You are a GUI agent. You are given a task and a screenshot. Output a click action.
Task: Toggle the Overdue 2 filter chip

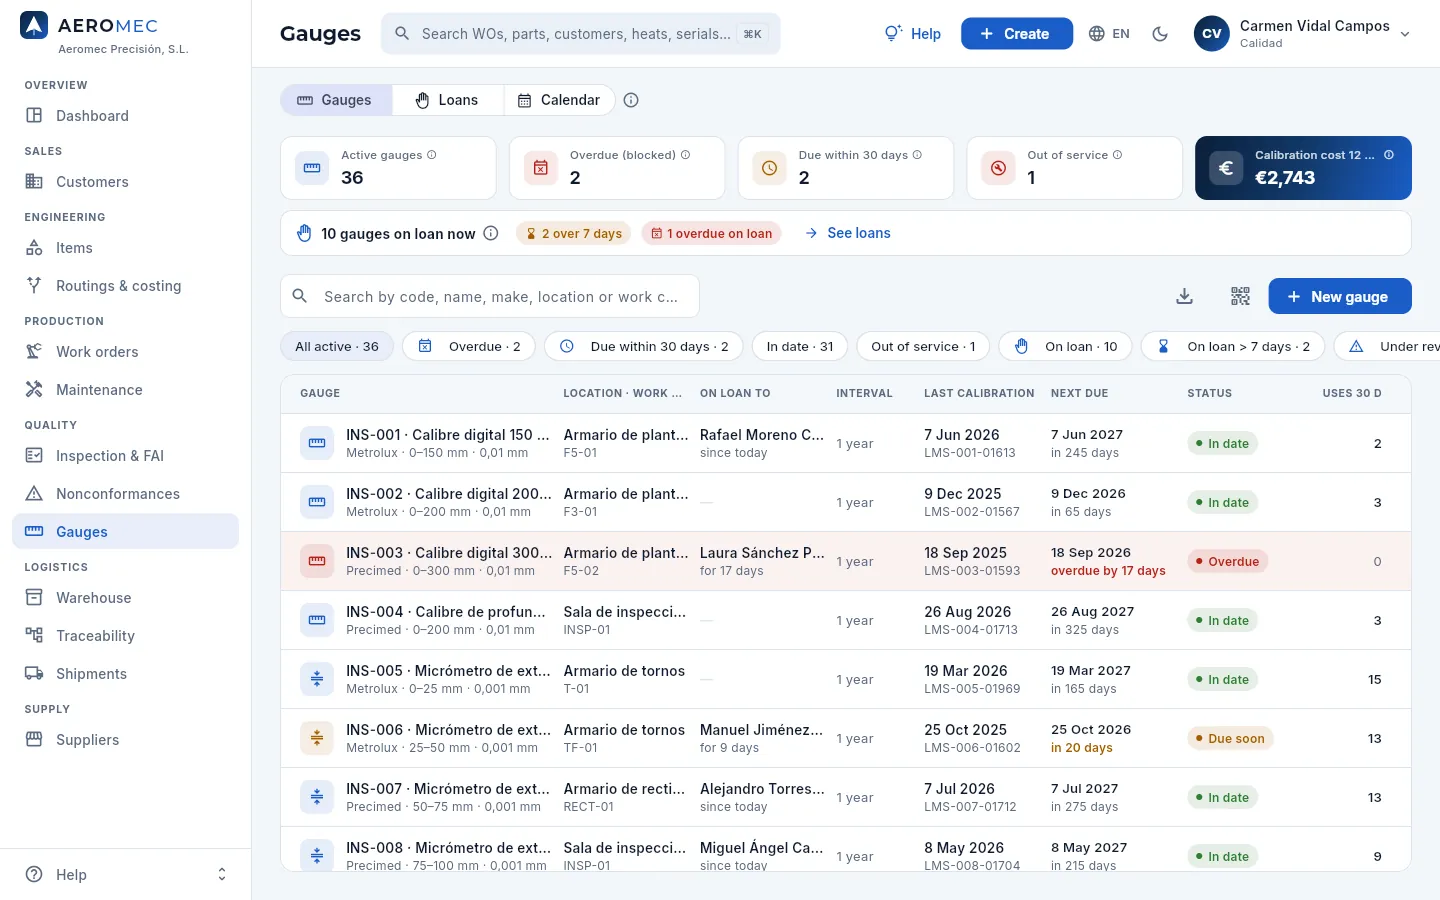tap(469, 346)
